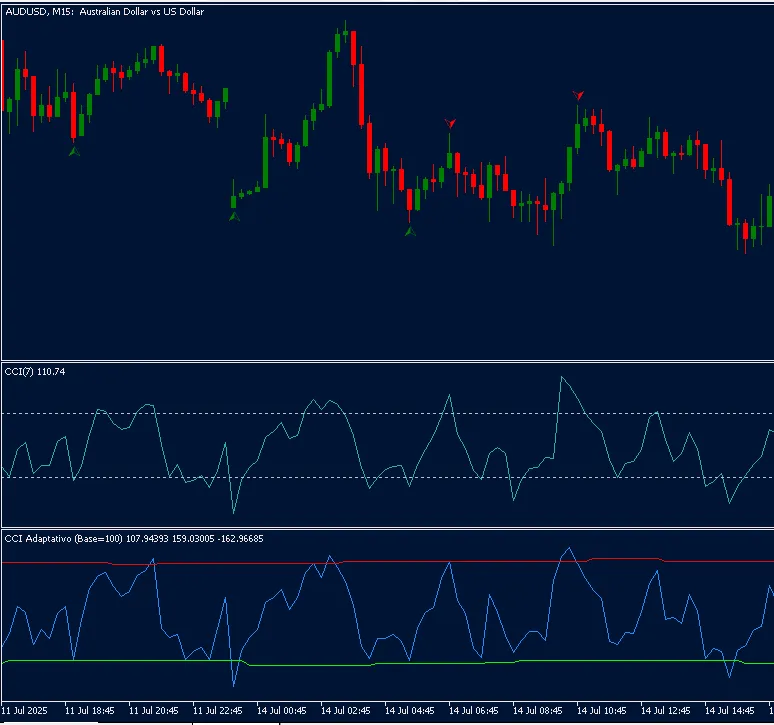Screen dimensions: 774x725
Task: Click the rightmost green buy arrow
Action: click(x=409, y=232)
